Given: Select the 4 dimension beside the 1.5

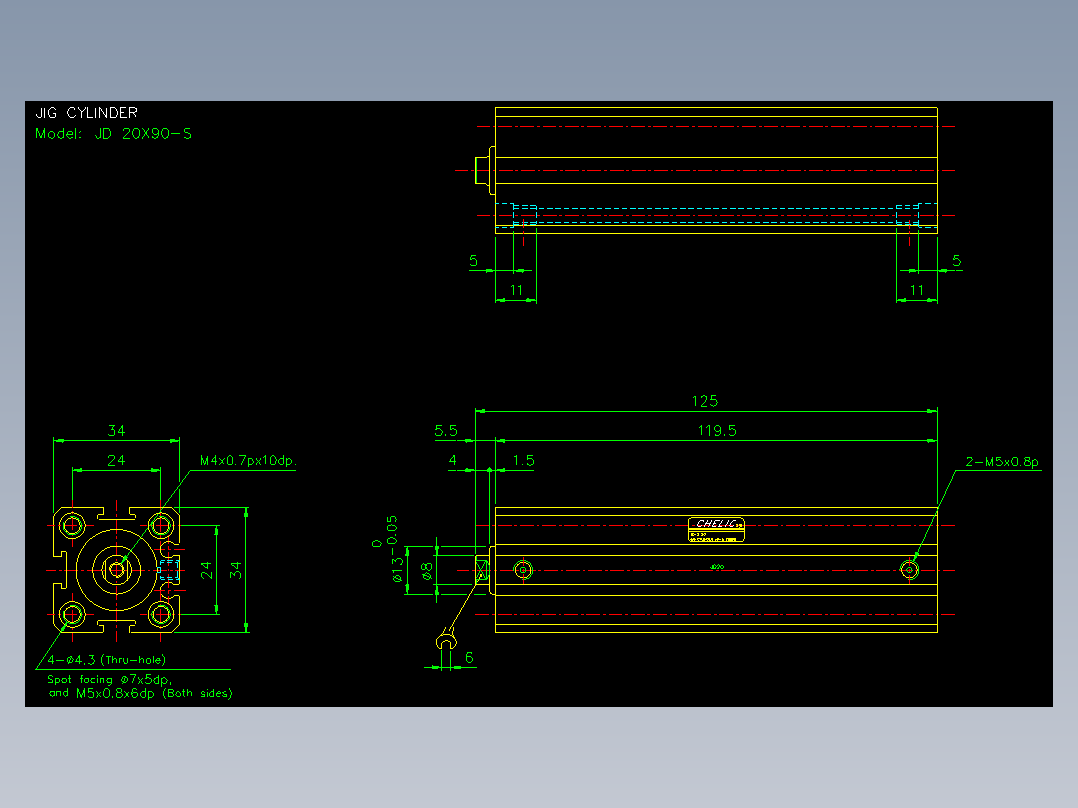Looking at the screenshot, I should (452, 461).
